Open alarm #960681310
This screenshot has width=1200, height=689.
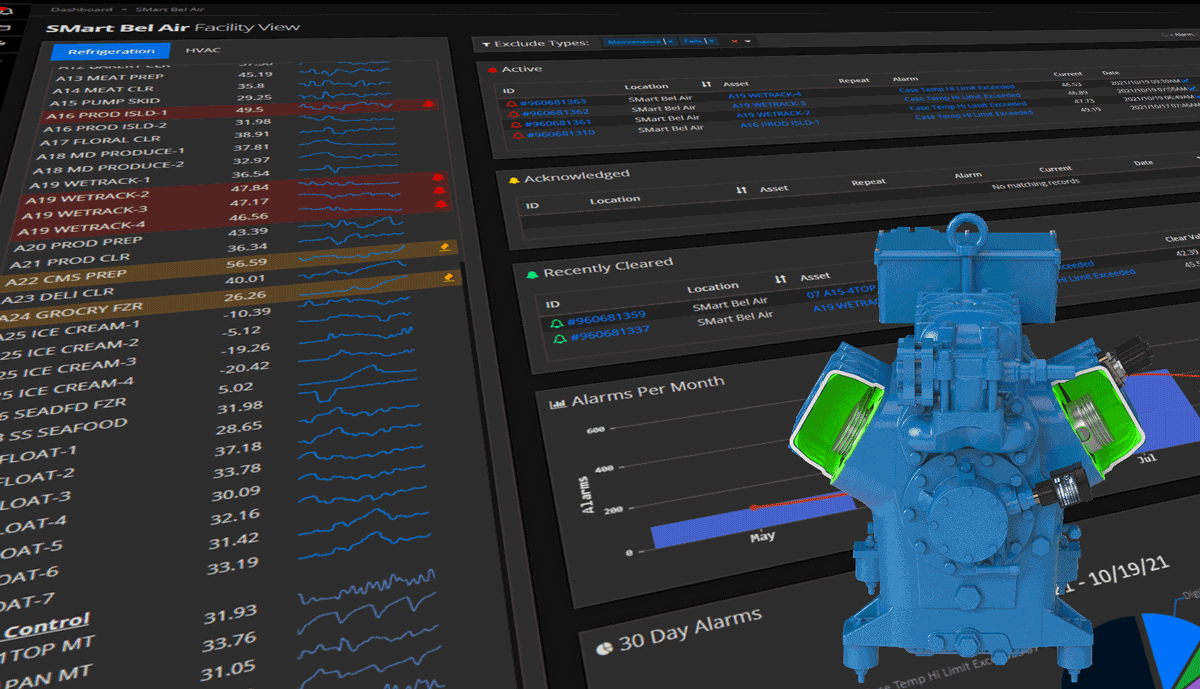[561, 133]
